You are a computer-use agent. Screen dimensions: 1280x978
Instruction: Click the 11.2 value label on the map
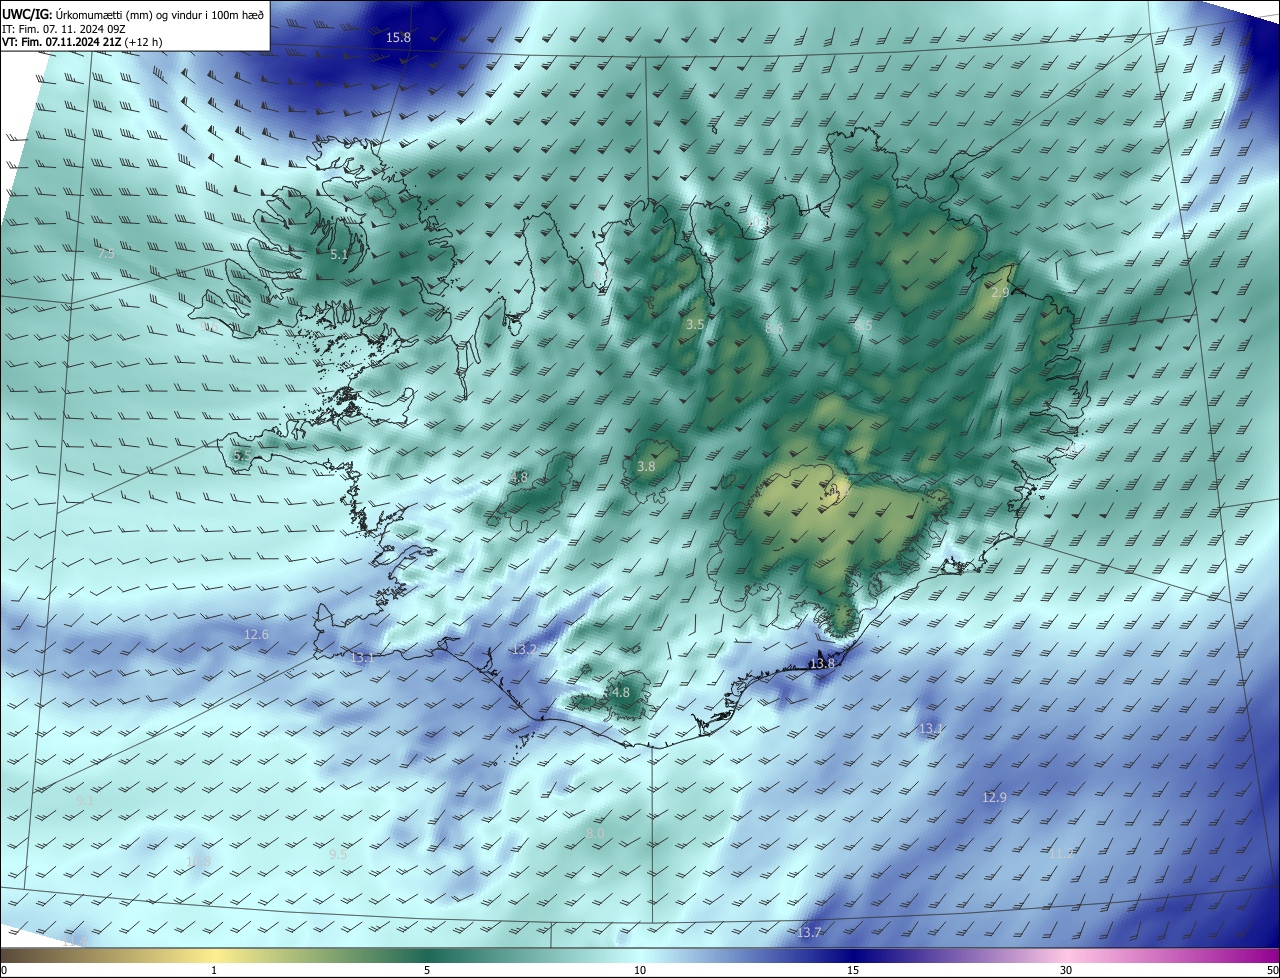tap(1061, 854)
